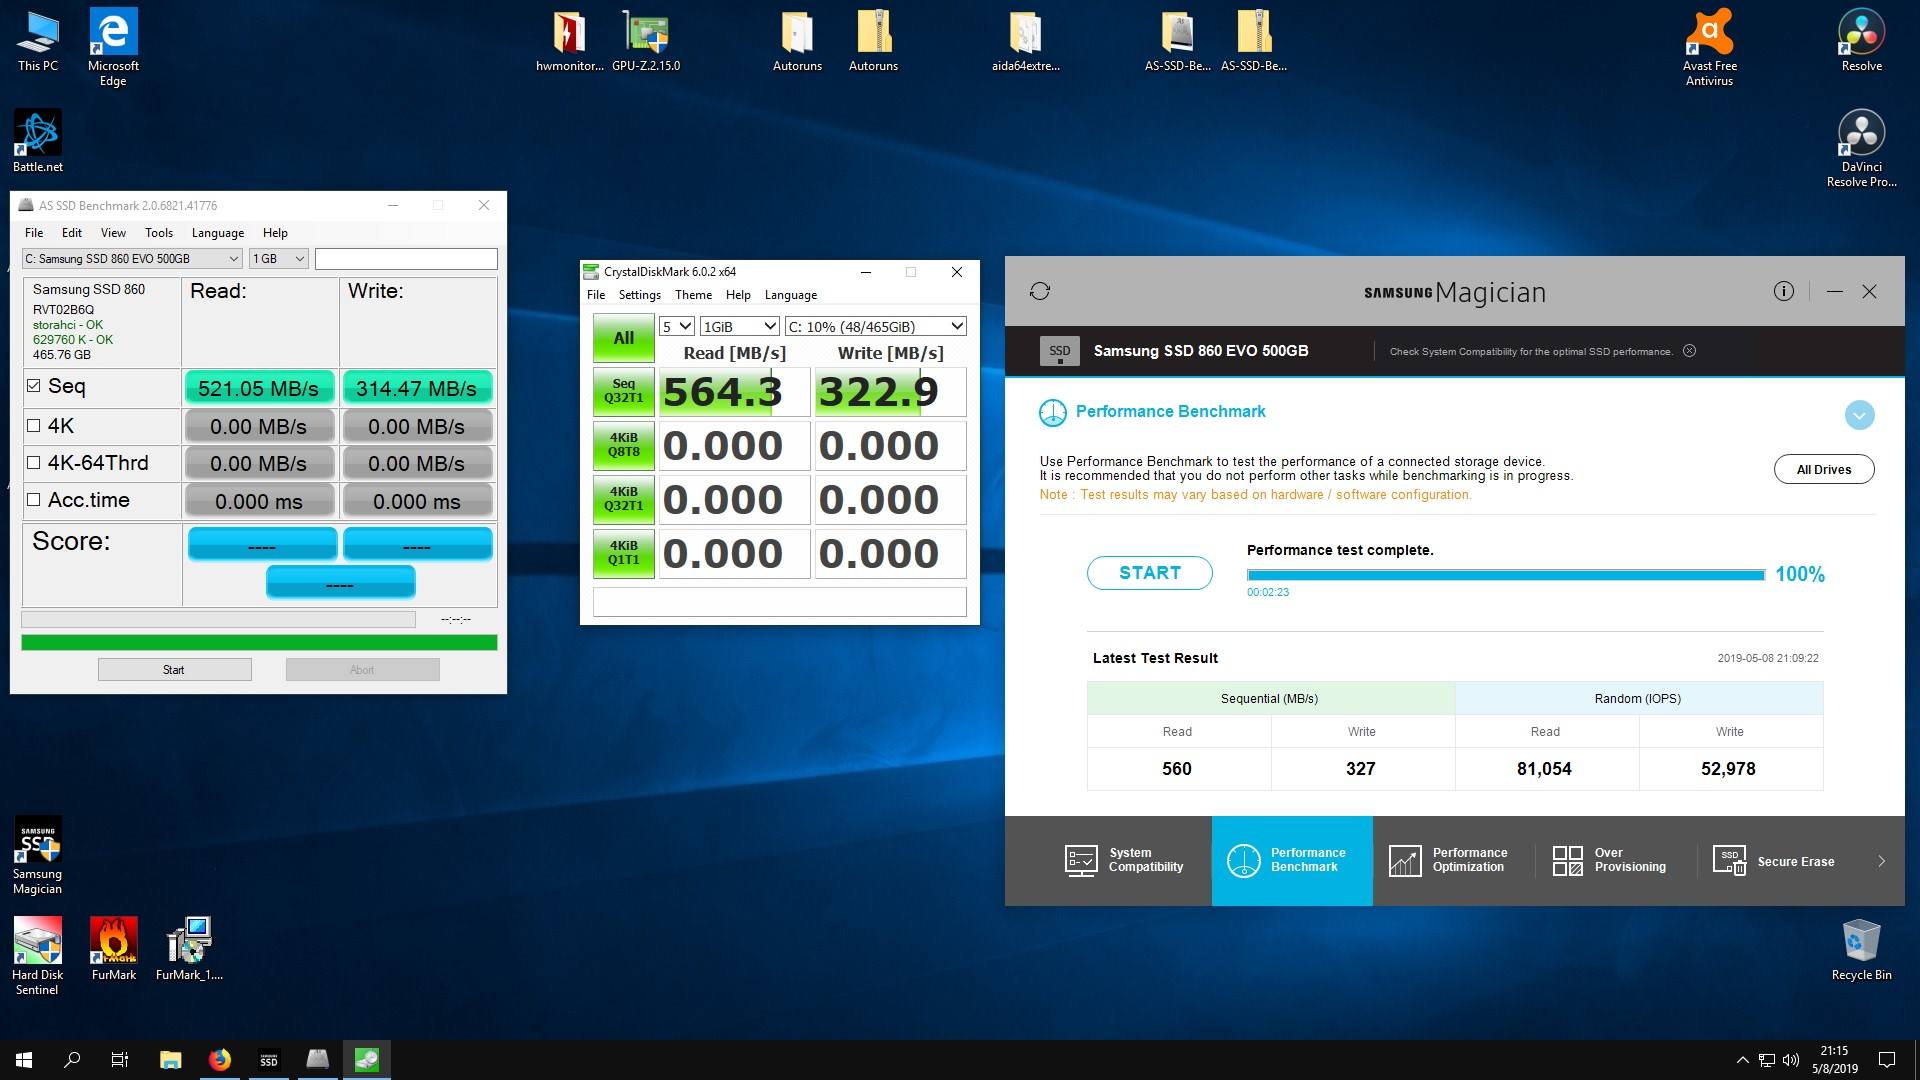Enable the 4K-64Thrd test checkbox
Screen dimensions: 1920x1080
[x=34, y=463]
